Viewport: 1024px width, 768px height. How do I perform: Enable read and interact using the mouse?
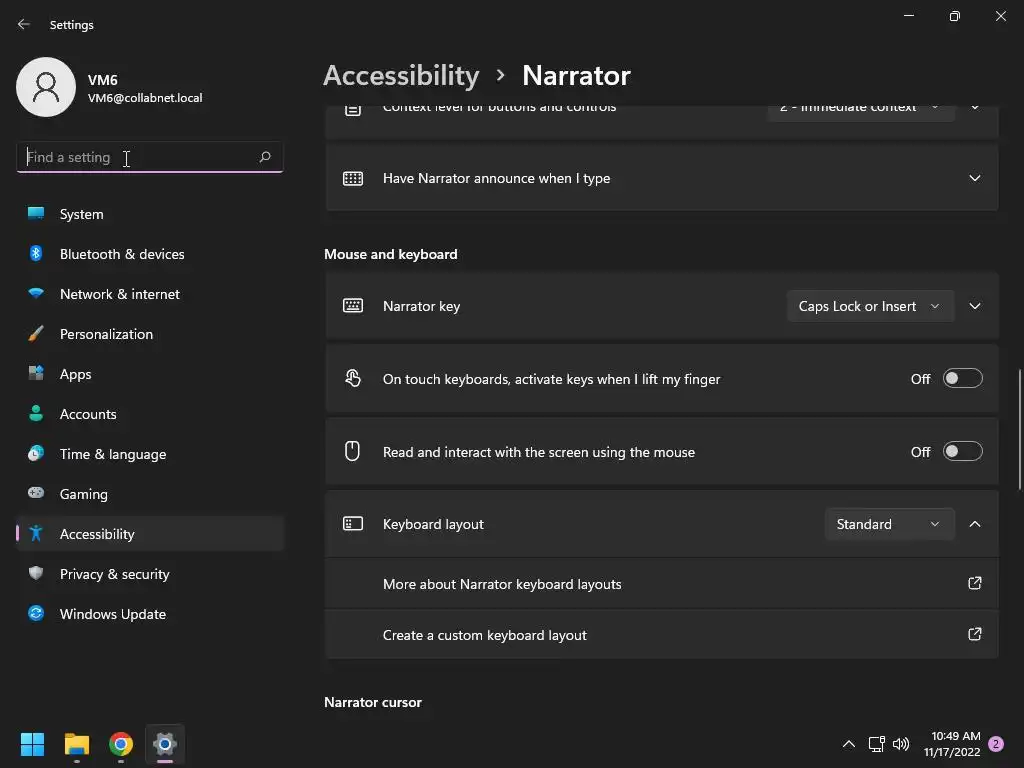962,452
